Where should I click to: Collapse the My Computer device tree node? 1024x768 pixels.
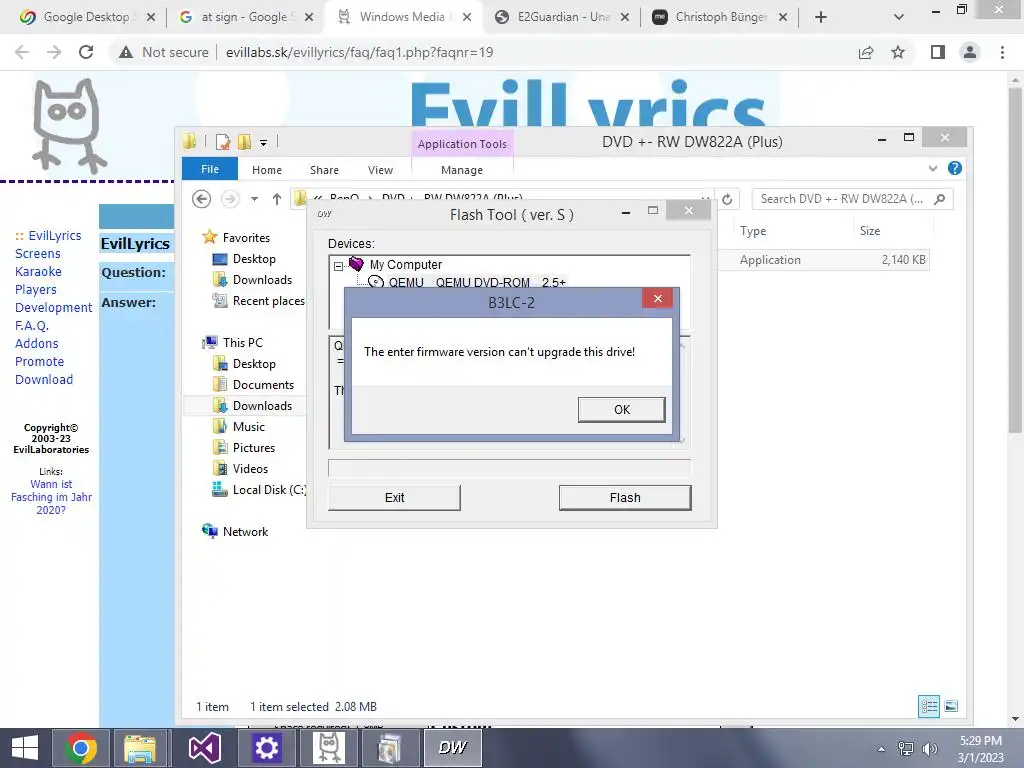point(338,266)
